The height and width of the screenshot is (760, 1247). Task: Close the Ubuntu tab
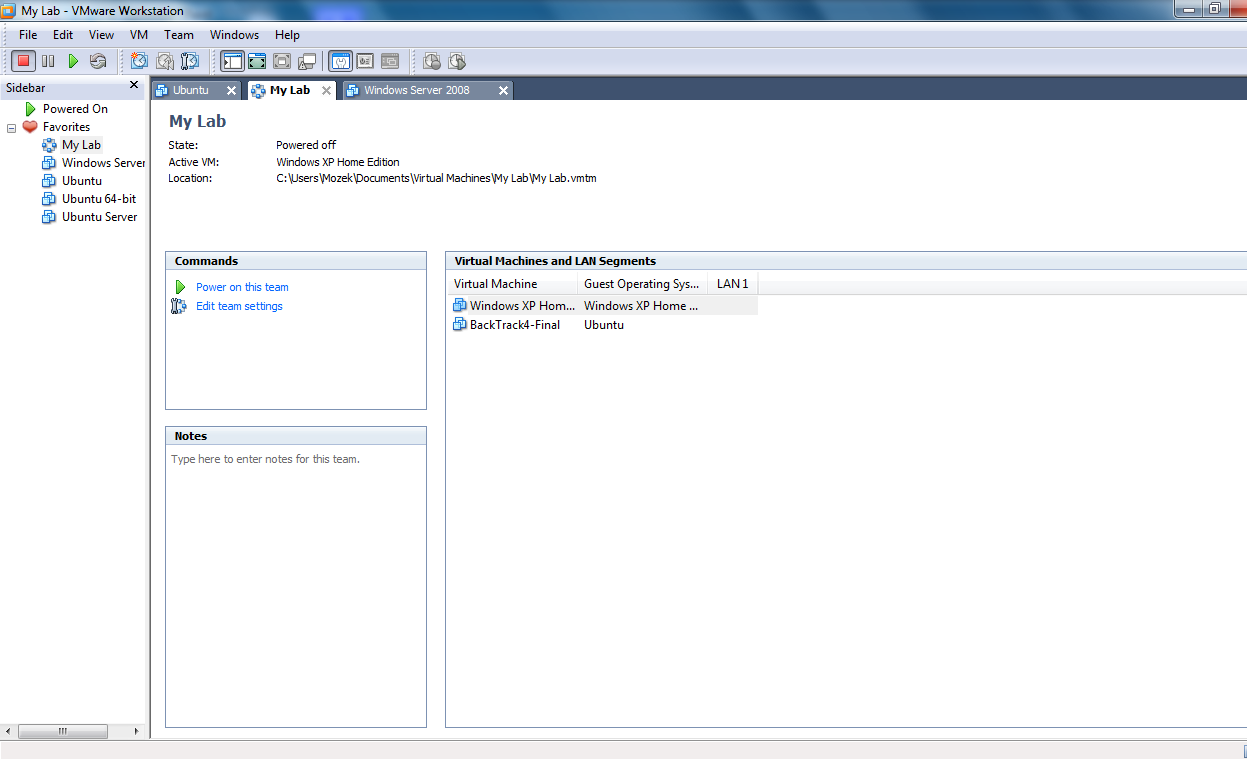231,90
